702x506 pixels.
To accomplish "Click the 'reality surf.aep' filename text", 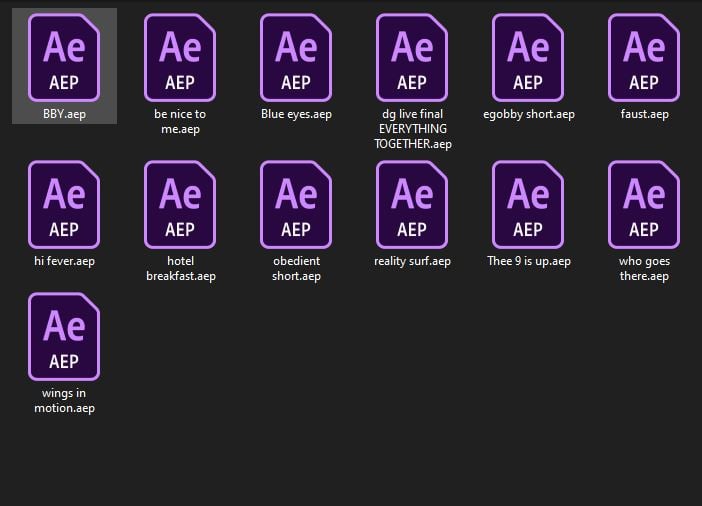I will tap(412, 261).
